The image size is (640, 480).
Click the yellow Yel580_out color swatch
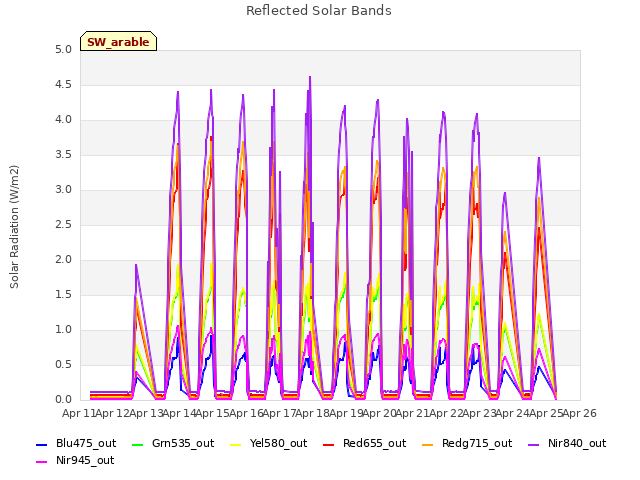tap(236, 444)
